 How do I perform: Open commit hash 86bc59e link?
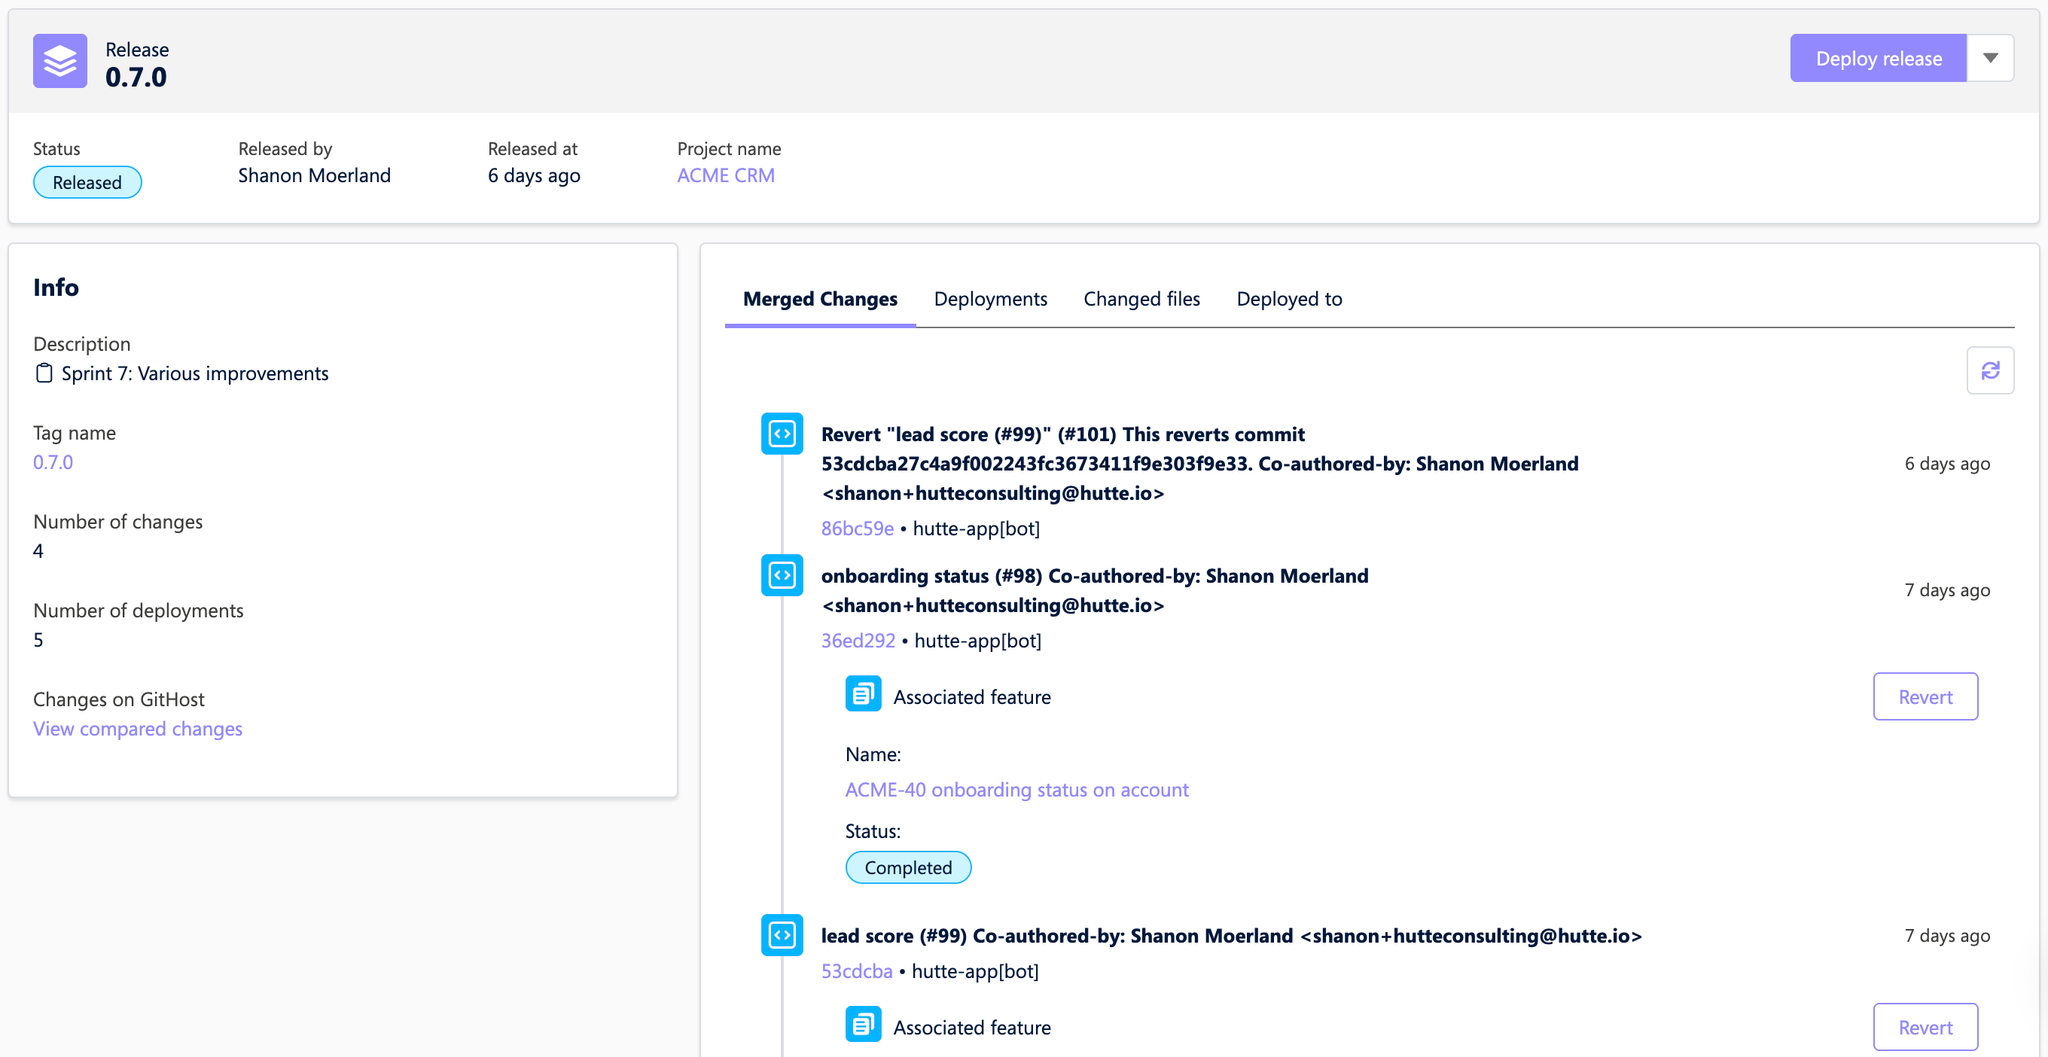(x=857, y=528)
